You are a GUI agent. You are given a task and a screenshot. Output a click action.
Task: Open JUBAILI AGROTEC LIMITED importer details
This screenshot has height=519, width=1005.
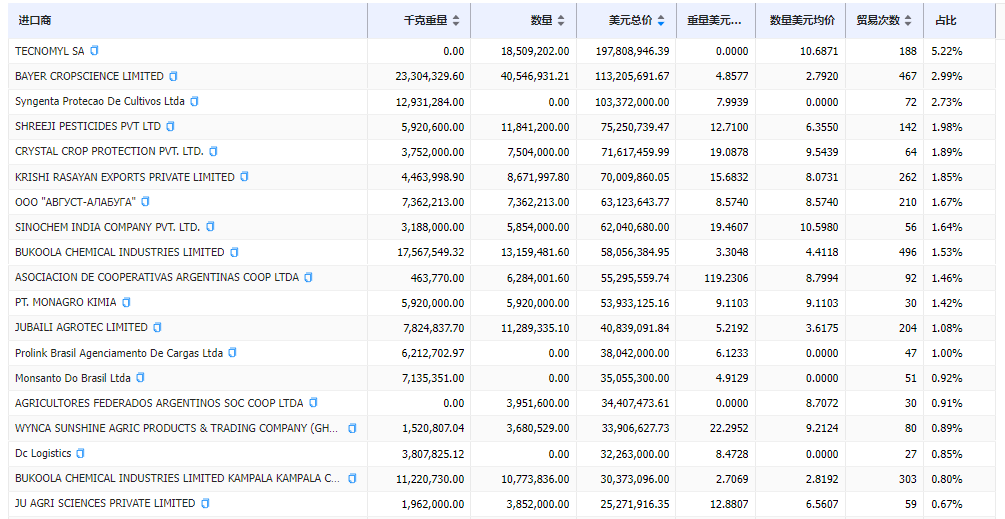[81, 327]
